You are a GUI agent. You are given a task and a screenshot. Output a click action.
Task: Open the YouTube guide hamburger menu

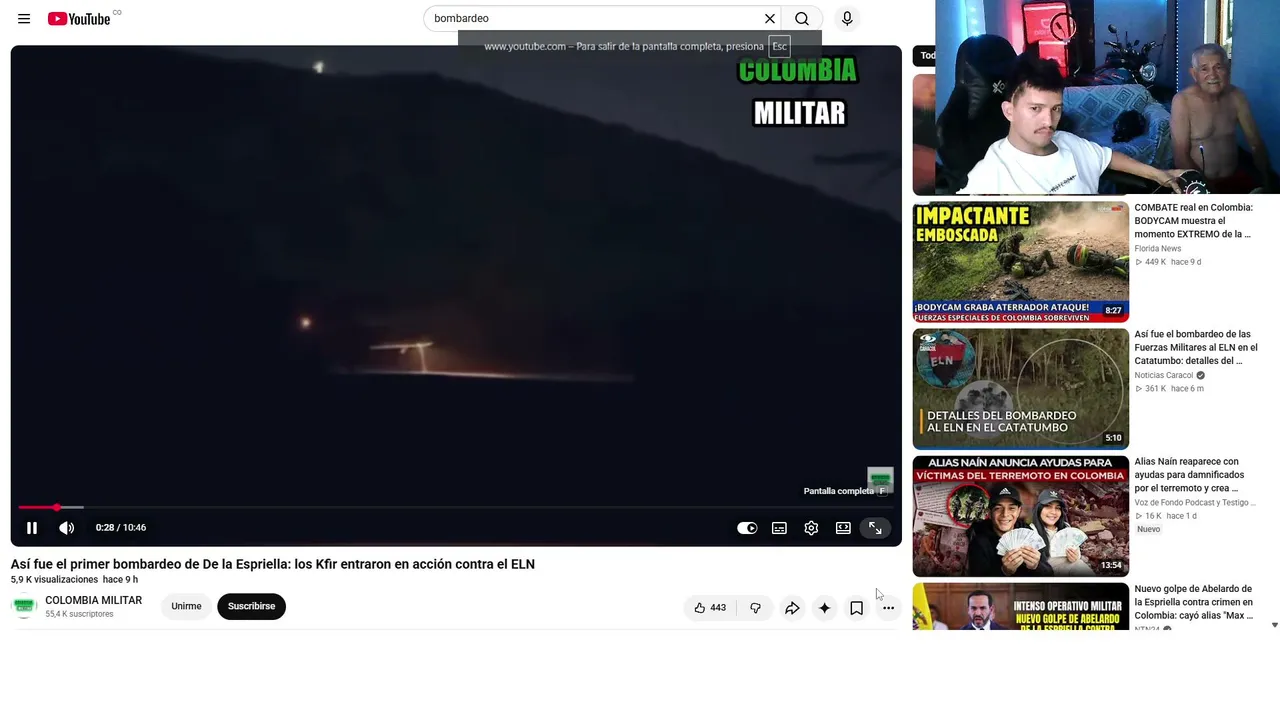click(x=24, y=19)
